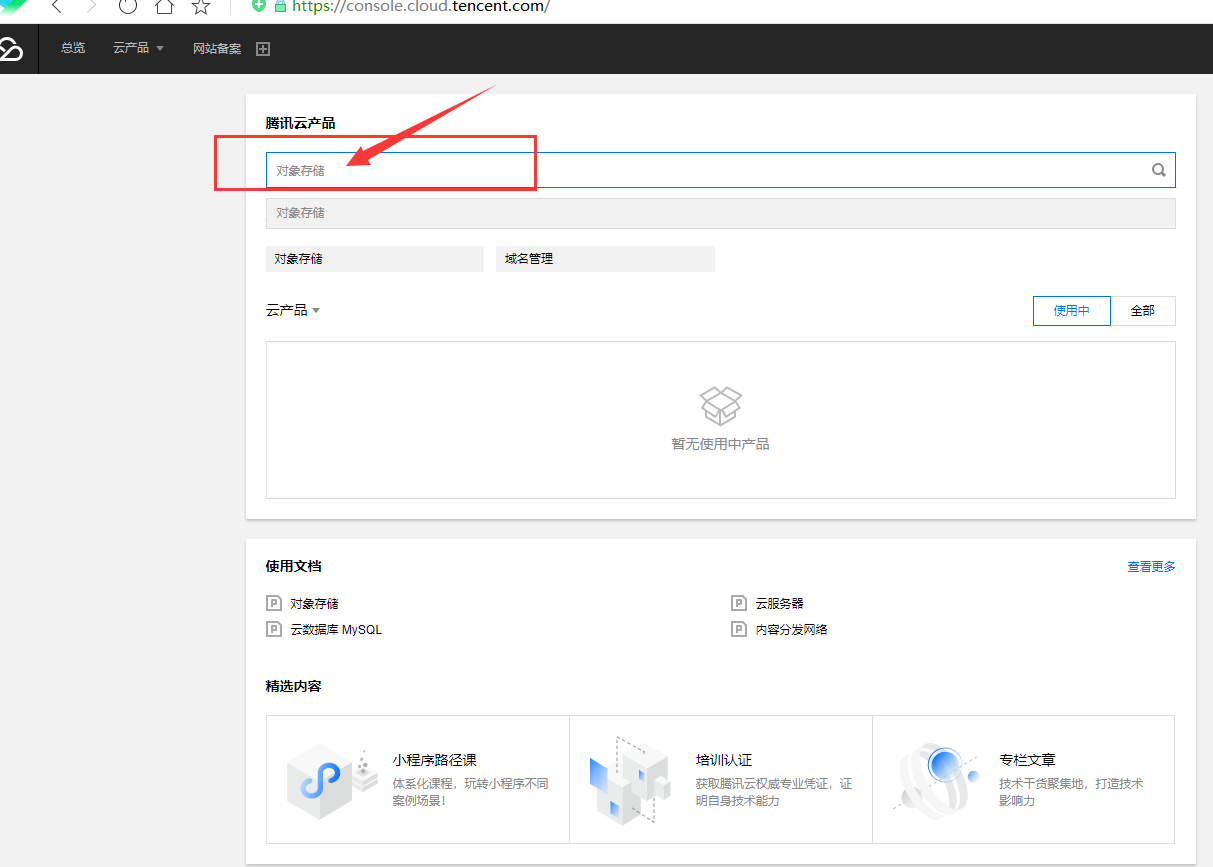Select the 对象存储 search suggestion row
The width and height of the screenshot is (1213, 867).
tap(720, 213)
